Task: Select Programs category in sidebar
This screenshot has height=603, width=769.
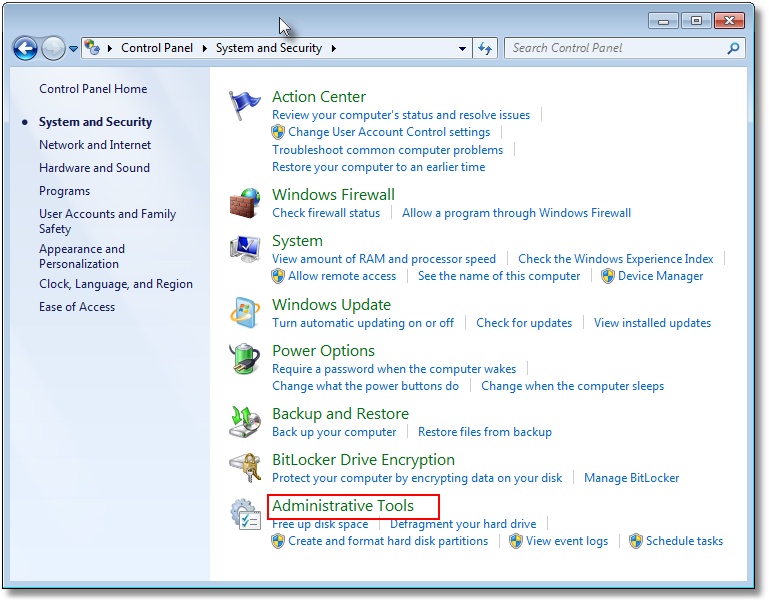Action: pyautogui.click(x=65, y=191)
